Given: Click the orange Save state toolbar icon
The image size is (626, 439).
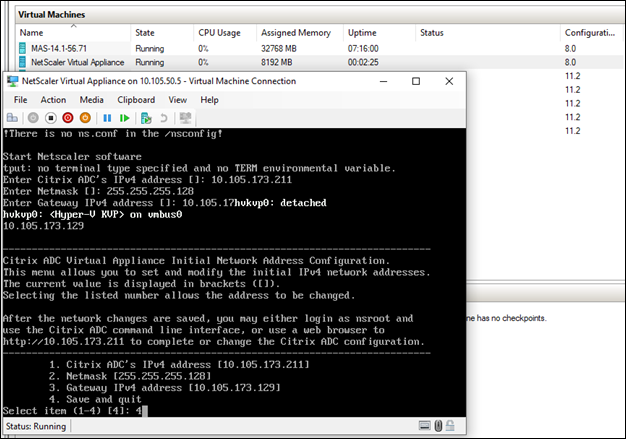Looking at the screenshot, I should (85, 118).
